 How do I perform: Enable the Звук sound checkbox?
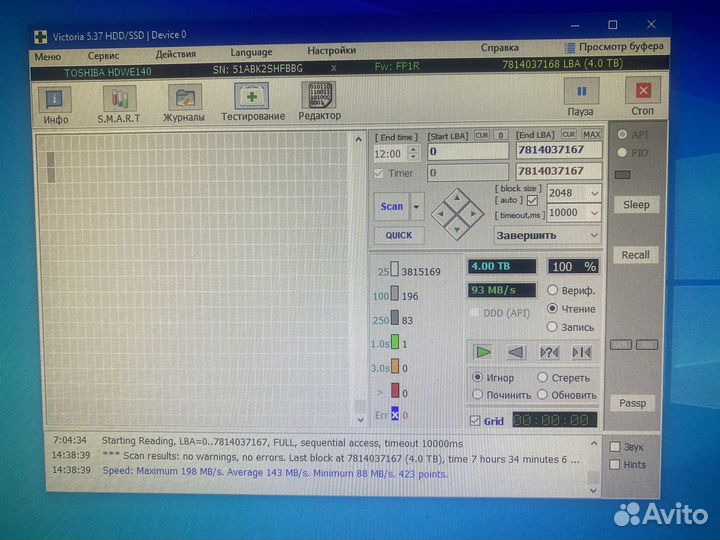615,447
